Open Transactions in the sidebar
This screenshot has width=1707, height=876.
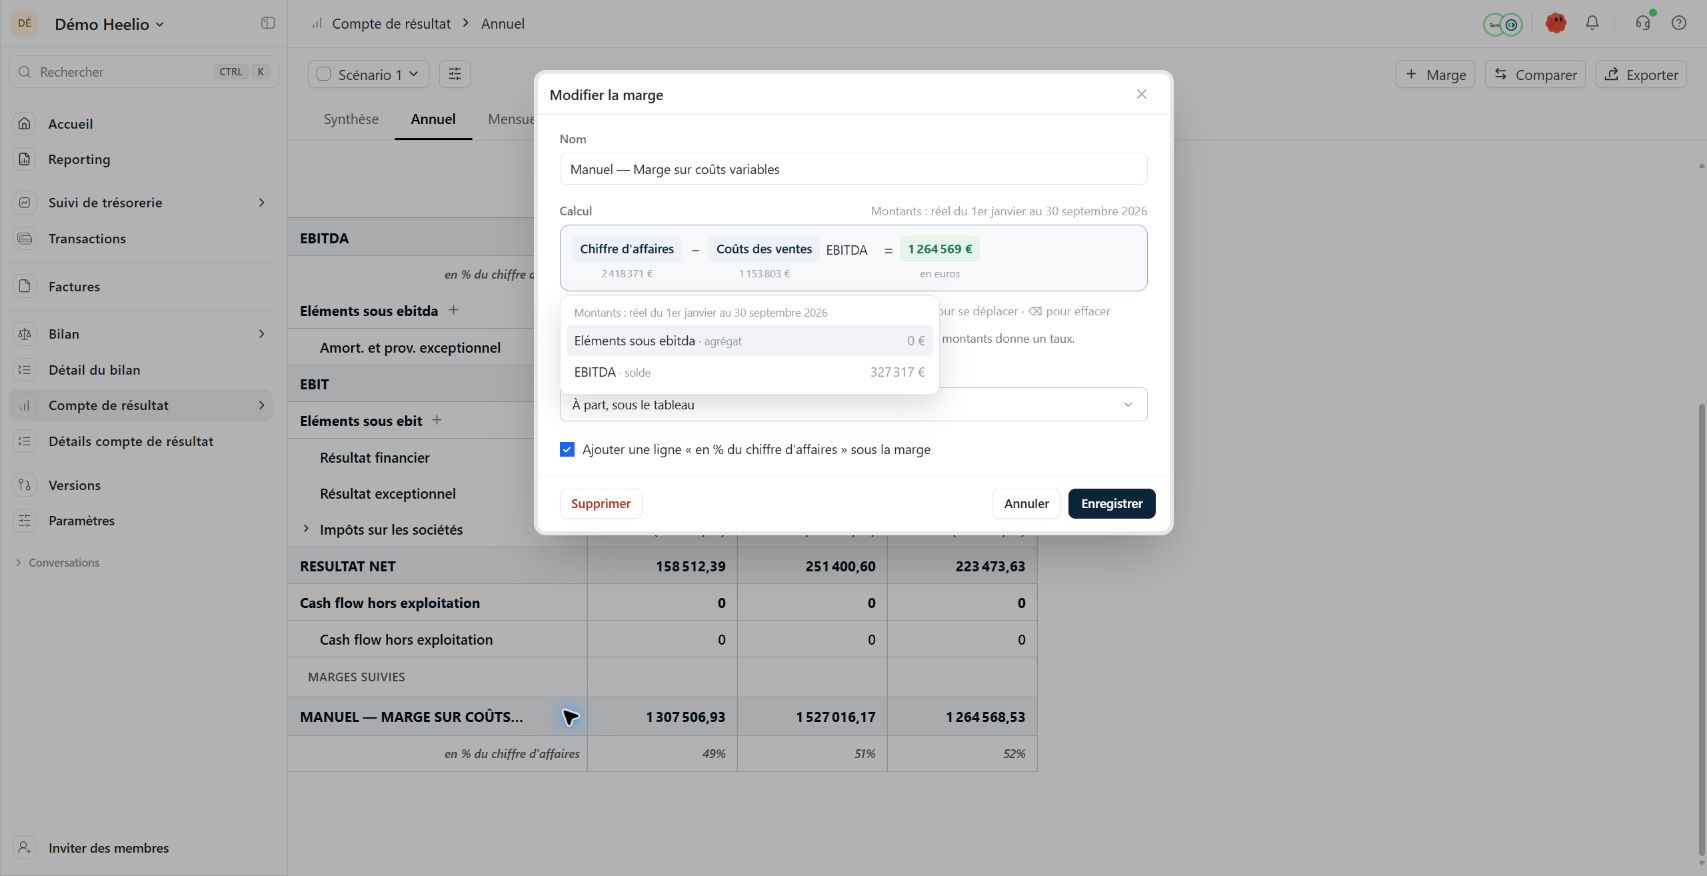140,238
